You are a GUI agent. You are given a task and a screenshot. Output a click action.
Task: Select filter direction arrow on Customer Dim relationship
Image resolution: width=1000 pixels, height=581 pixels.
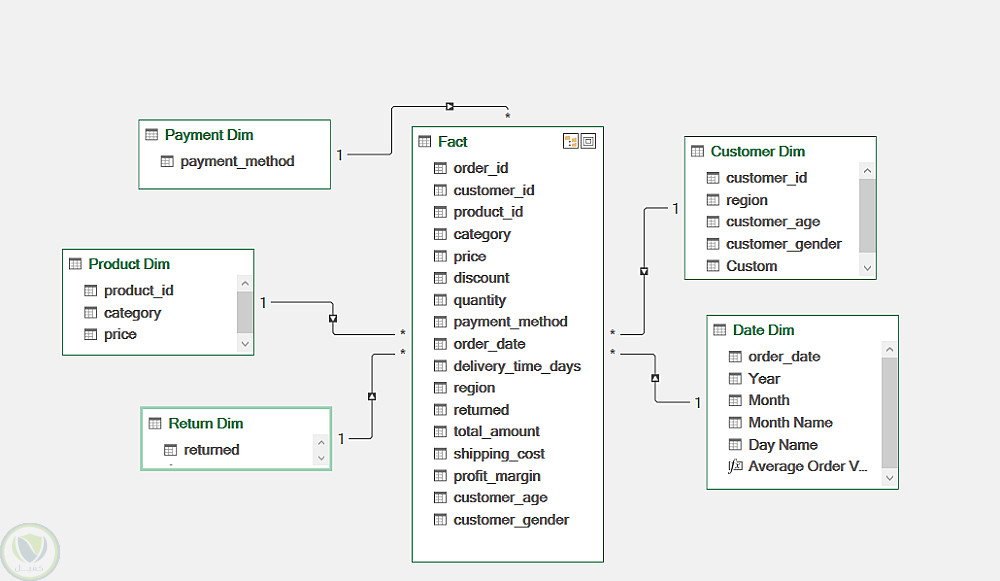pyautogui.click(x=644, y=272)
